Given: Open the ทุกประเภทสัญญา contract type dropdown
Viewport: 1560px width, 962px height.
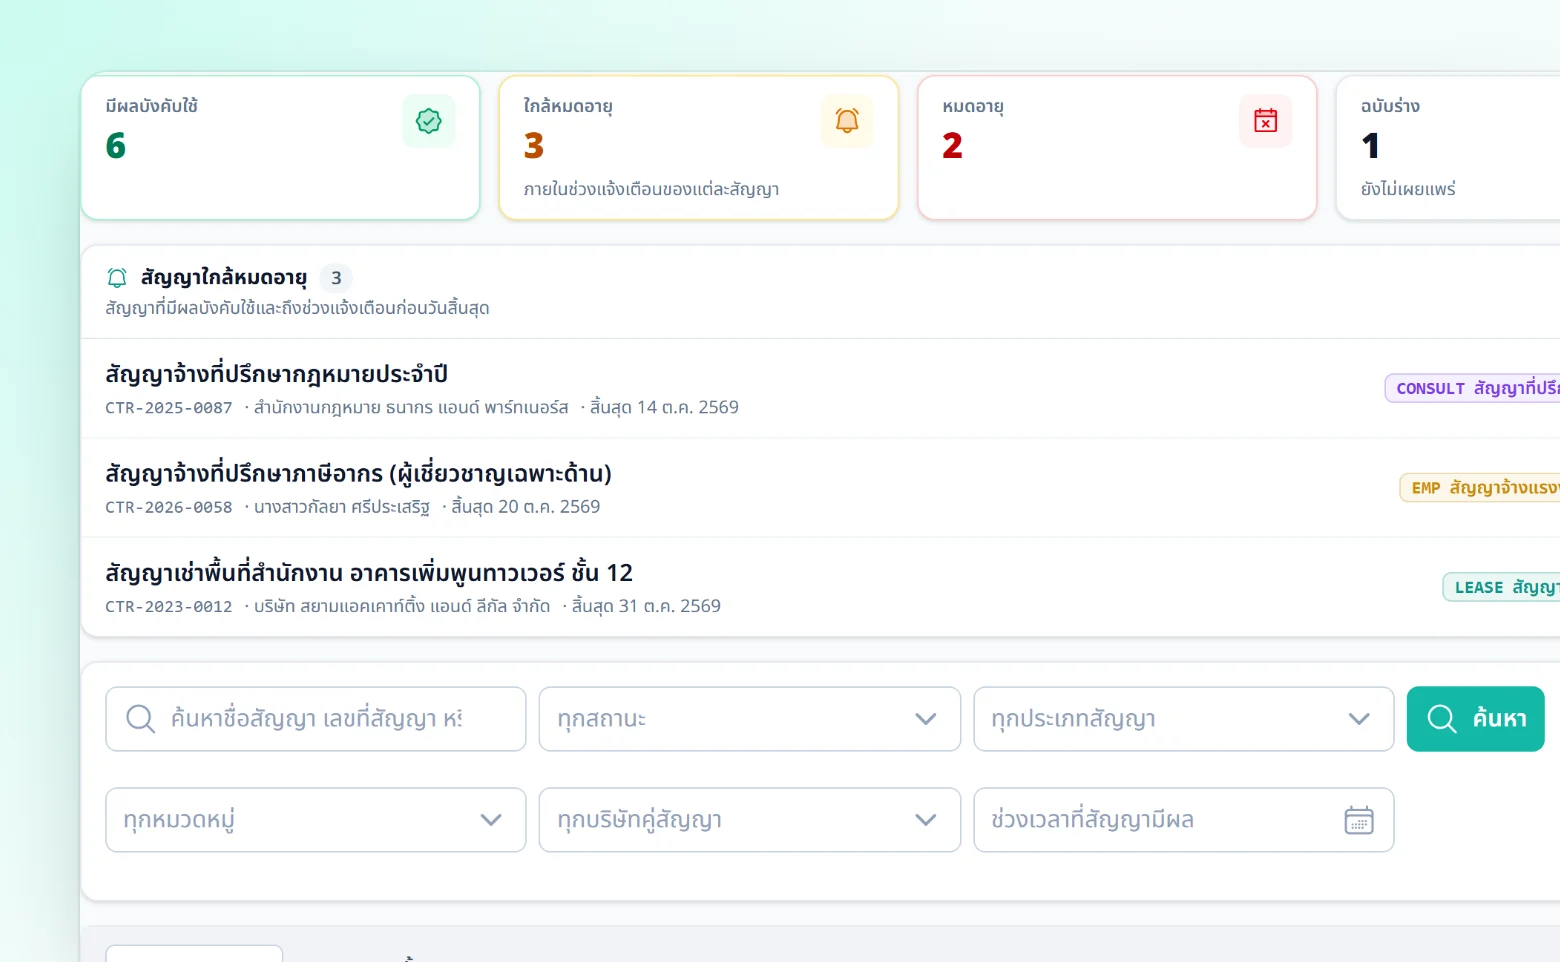Looking at the screenshot, I should 1184,719.
